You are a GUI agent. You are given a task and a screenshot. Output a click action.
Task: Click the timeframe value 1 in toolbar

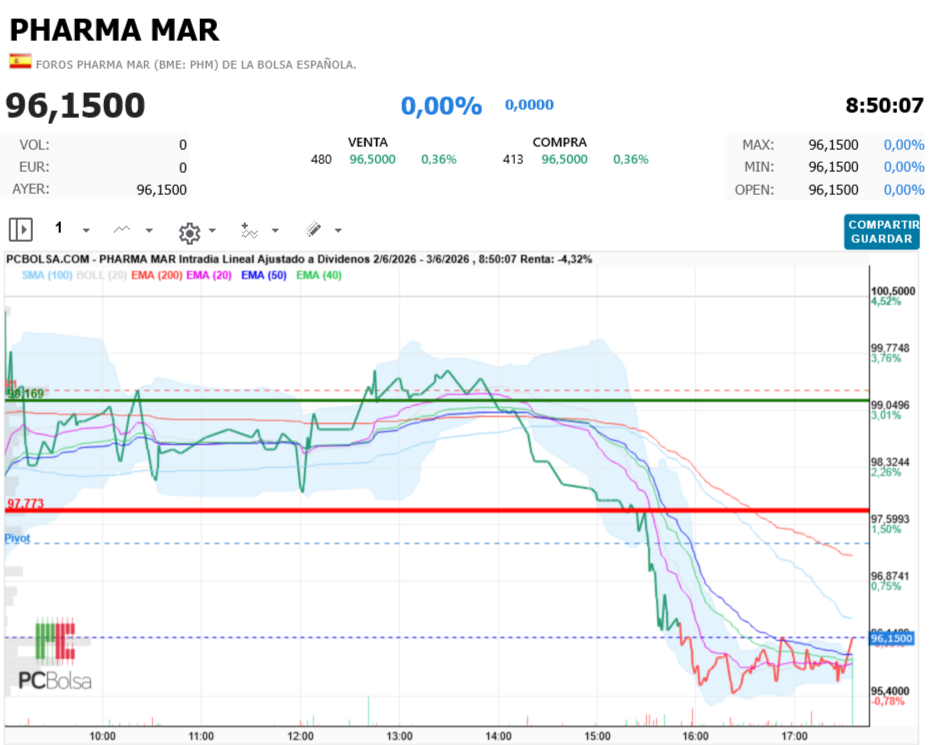(59, 228)
